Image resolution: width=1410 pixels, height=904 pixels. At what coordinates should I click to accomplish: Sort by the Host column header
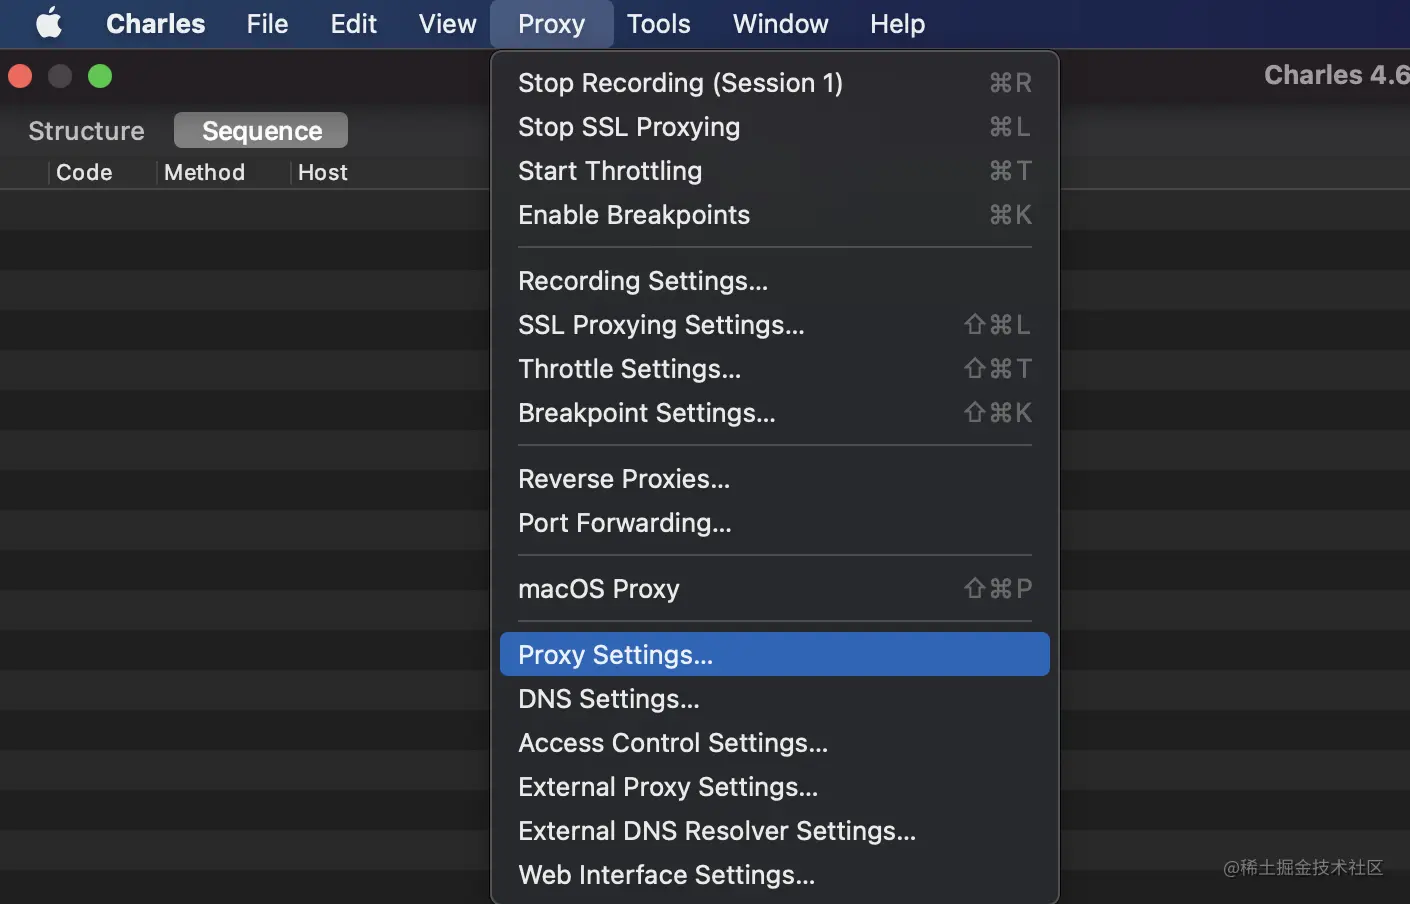click(x=323, y=173)
